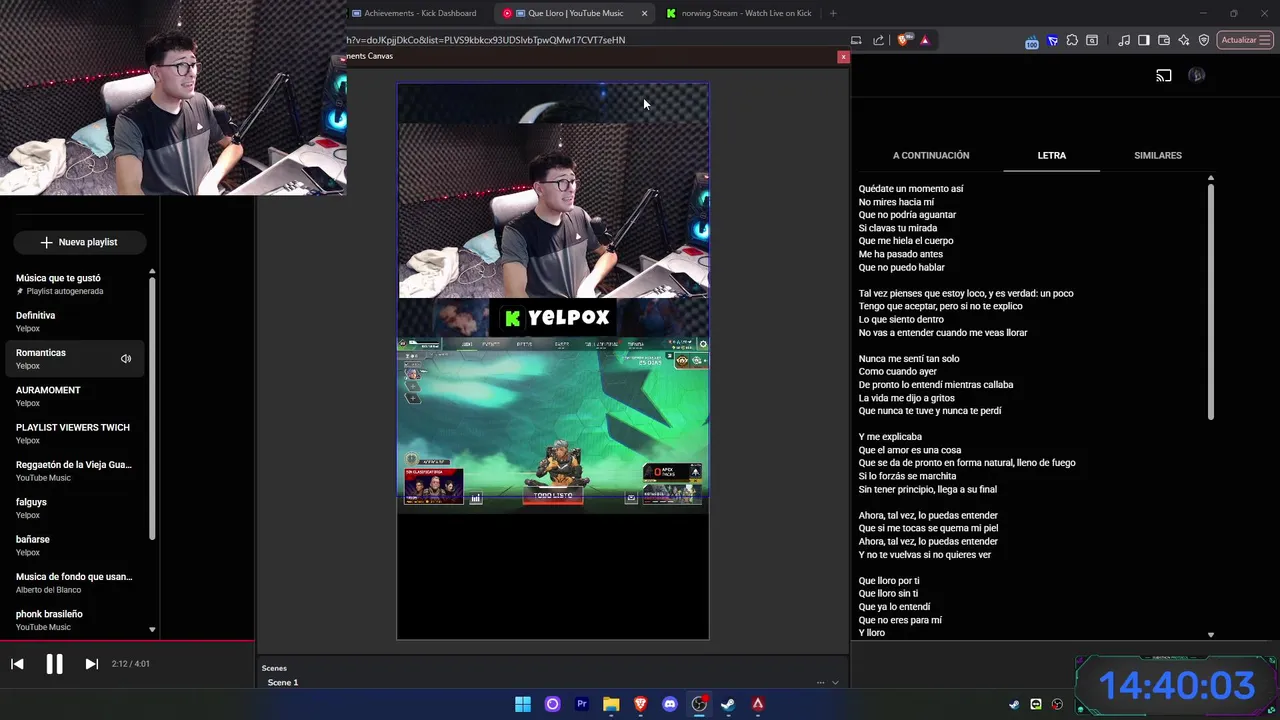The width and height of the screenshot is (1280, 720).
Task: Click the playlist sidebar scroll down arrow
Action: point(152,630)
